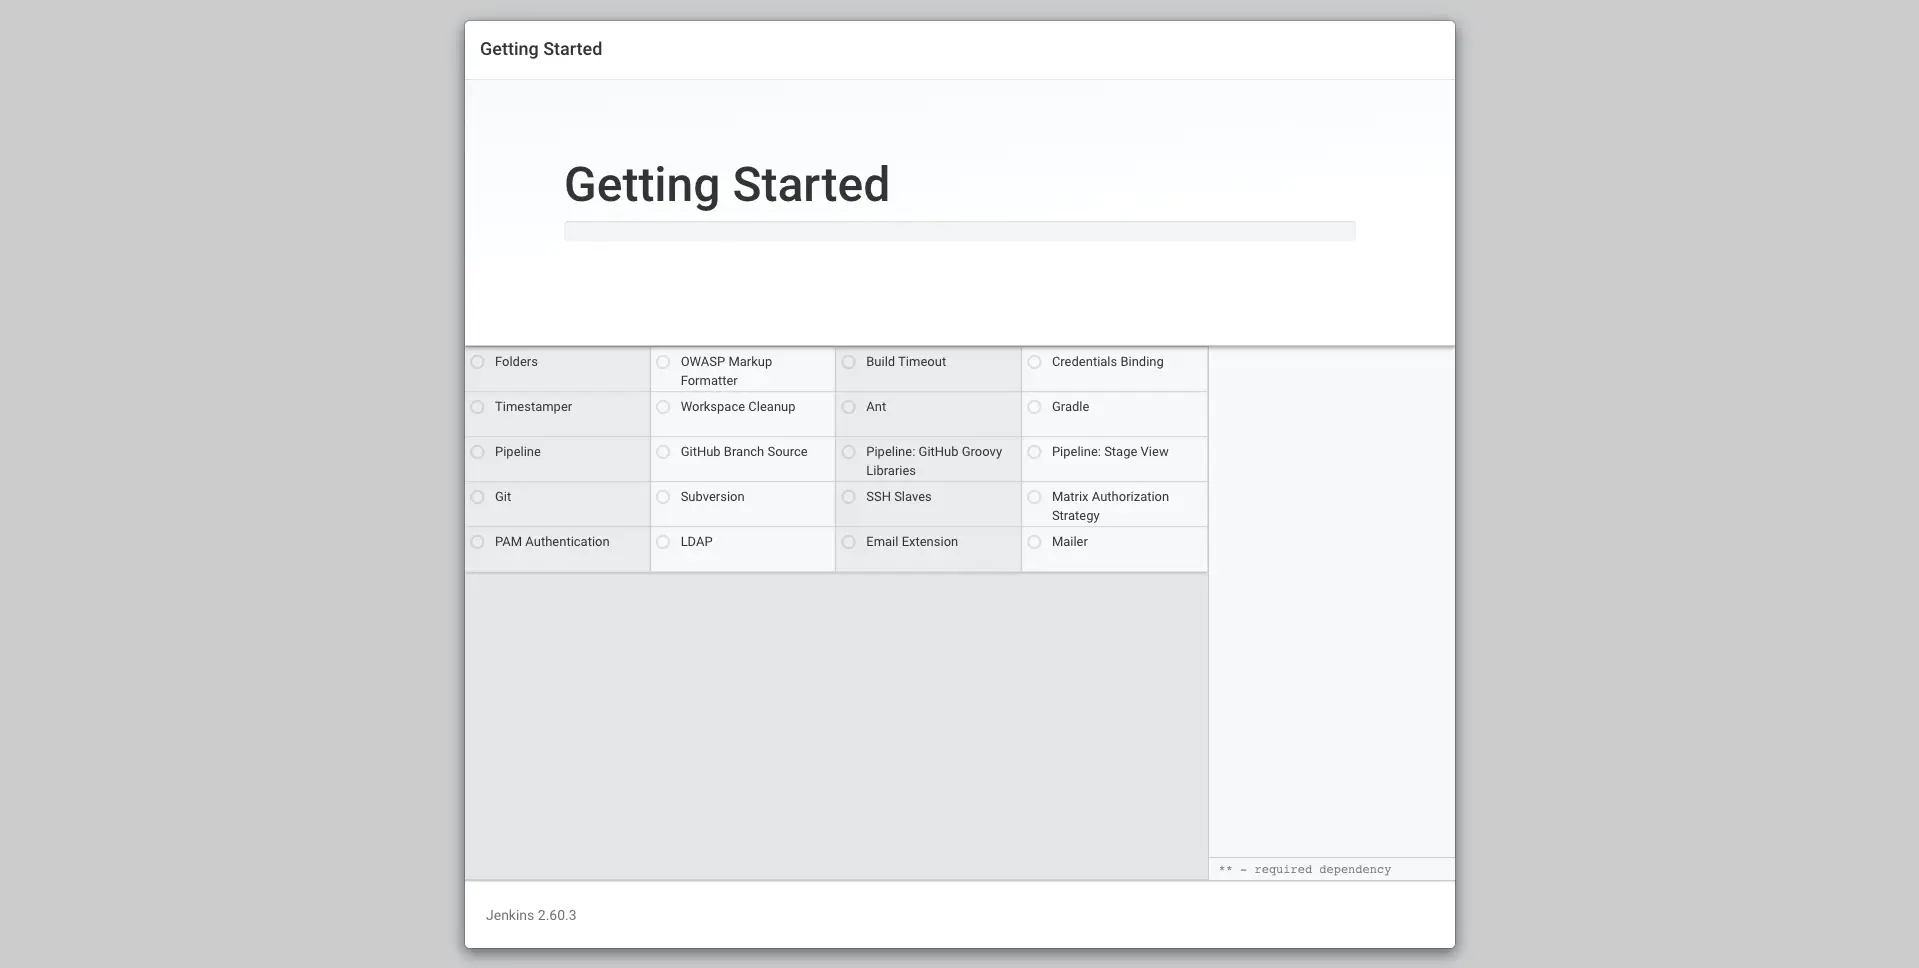The width and height of the screenshot is (1919, 968).
Task: Select the OWASP Markup Formatter label
Action: click(726, 371)
